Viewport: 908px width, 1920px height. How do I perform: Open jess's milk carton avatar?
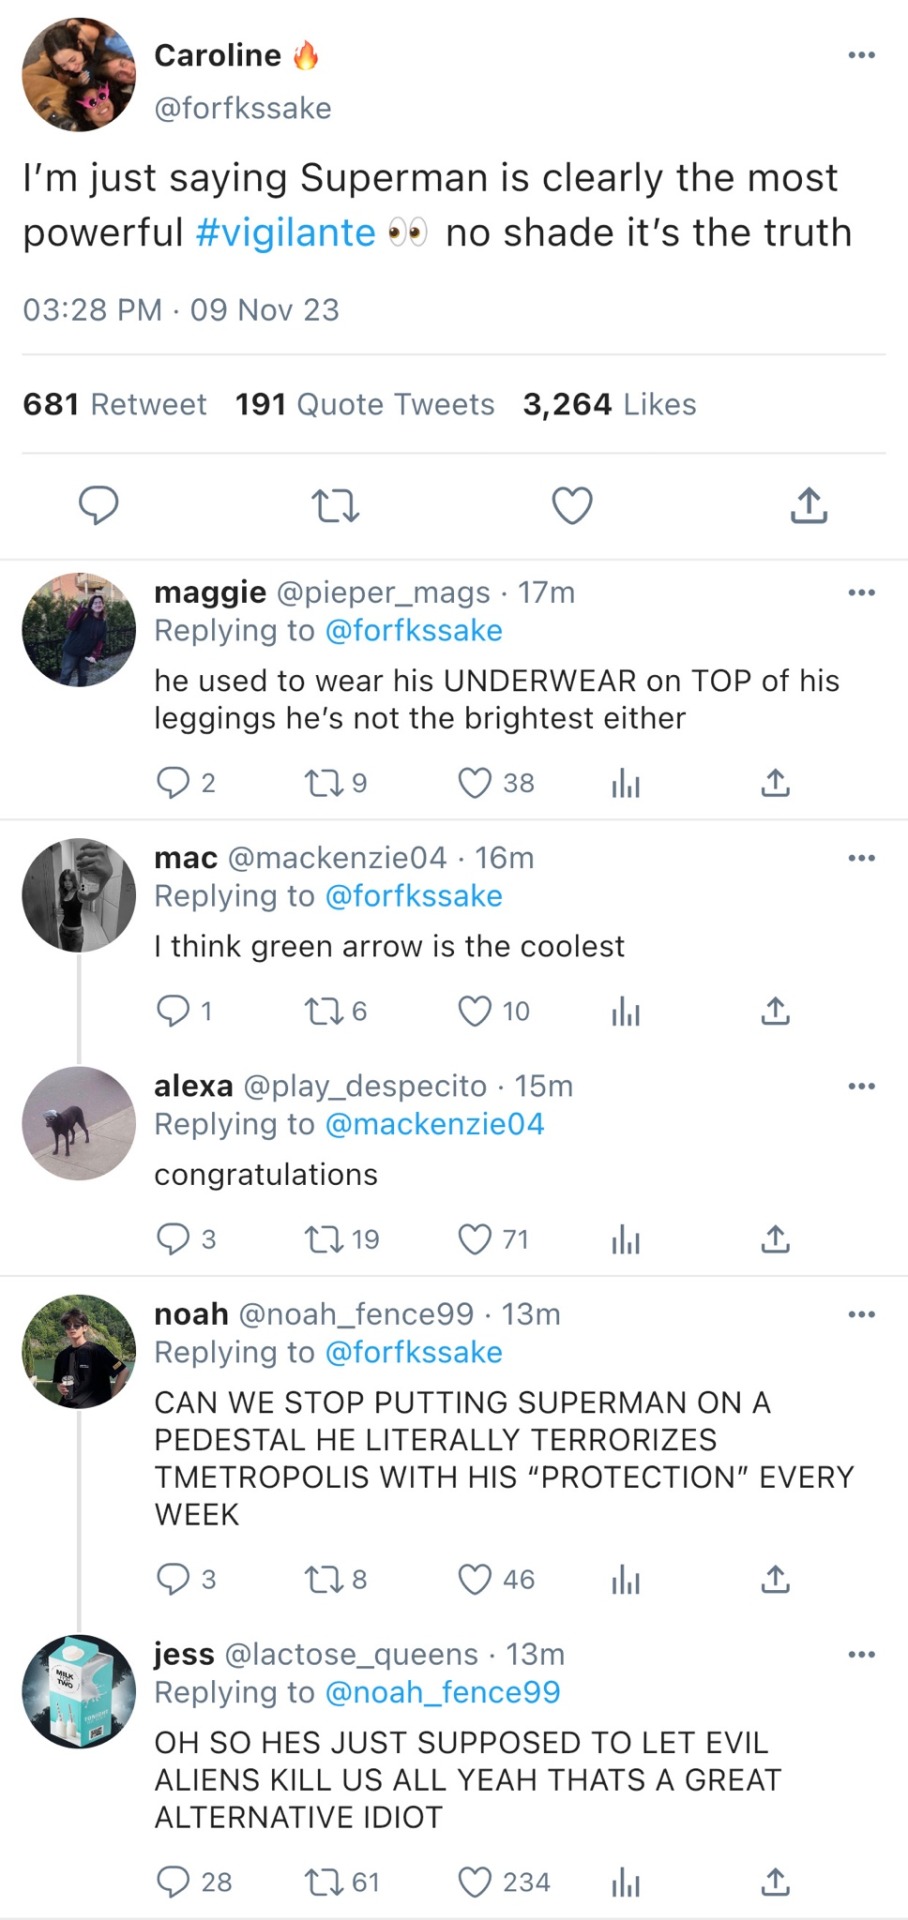pyautogui.click(x=79, y=1692)
